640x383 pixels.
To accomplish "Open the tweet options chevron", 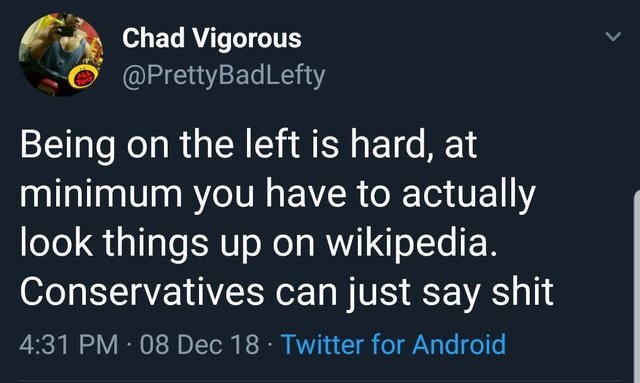I will [x=613, y=37].
